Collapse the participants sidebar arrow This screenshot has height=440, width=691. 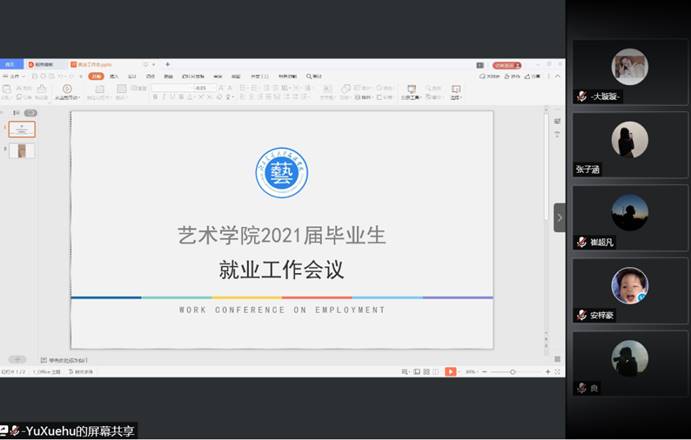[559, 217]
